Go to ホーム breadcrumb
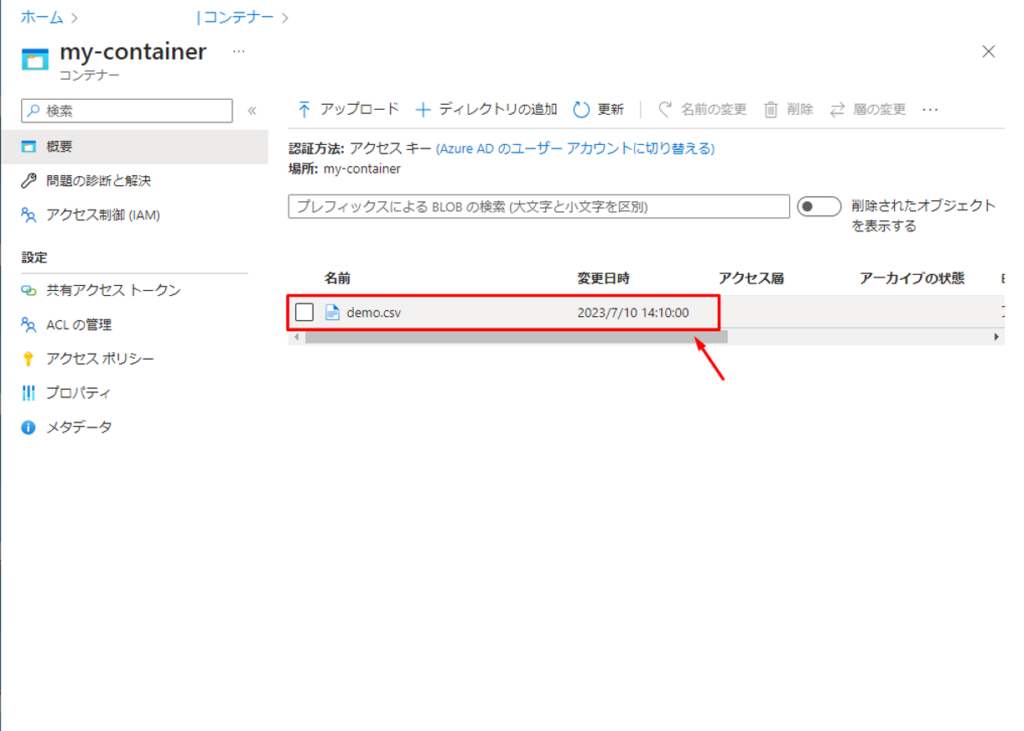Viewport: 1024px width, 731px height. pyautogui.click(x=42, y=17)
